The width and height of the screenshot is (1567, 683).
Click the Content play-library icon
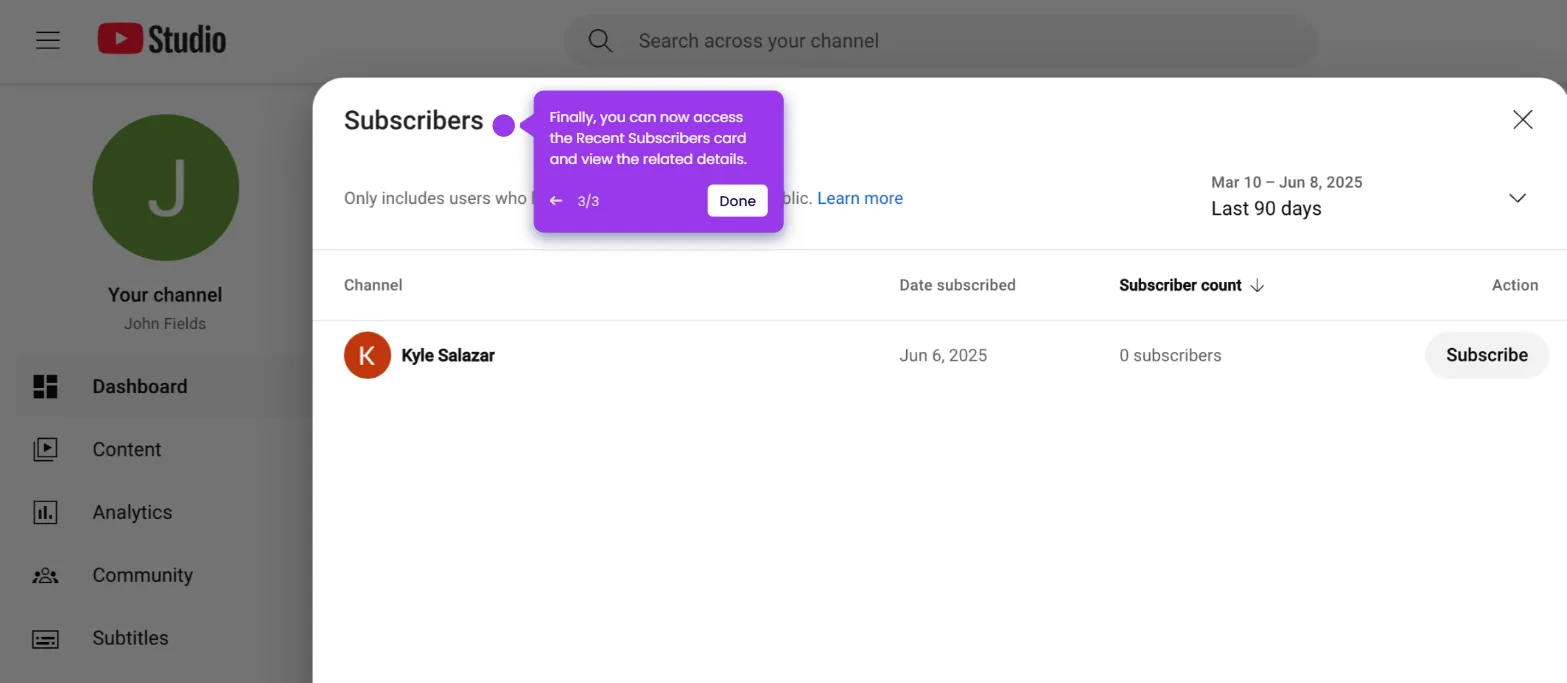point(46,450)
